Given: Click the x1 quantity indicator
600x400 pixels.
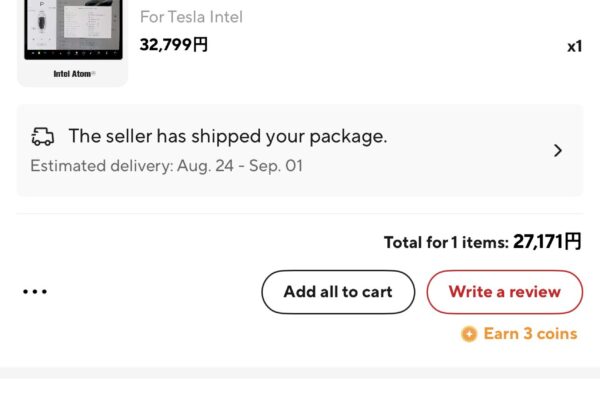Looking at the screenshot, I should [574, 46].
